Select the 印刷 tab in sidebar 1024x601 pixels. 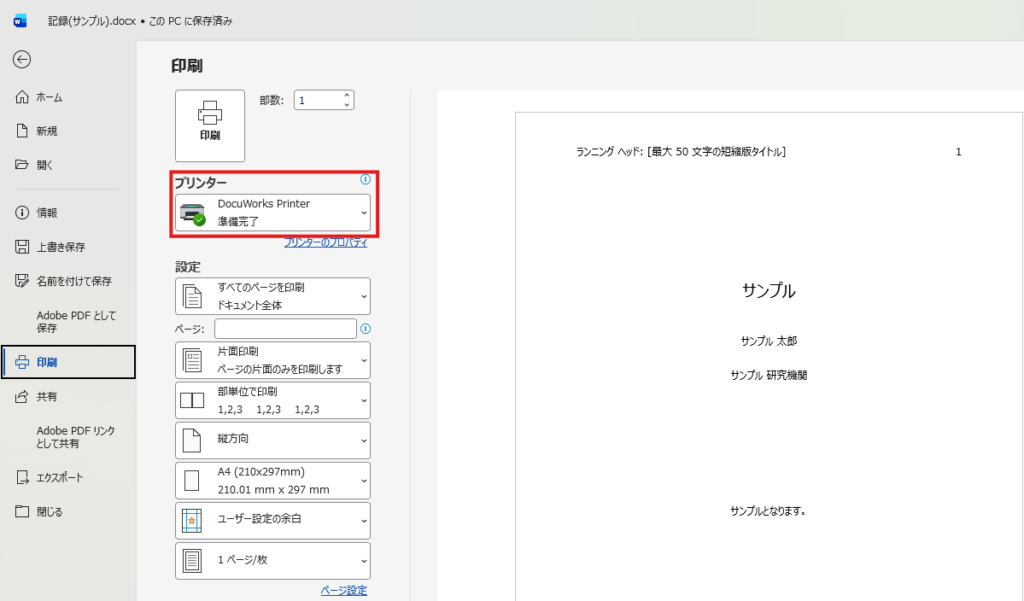68,362
